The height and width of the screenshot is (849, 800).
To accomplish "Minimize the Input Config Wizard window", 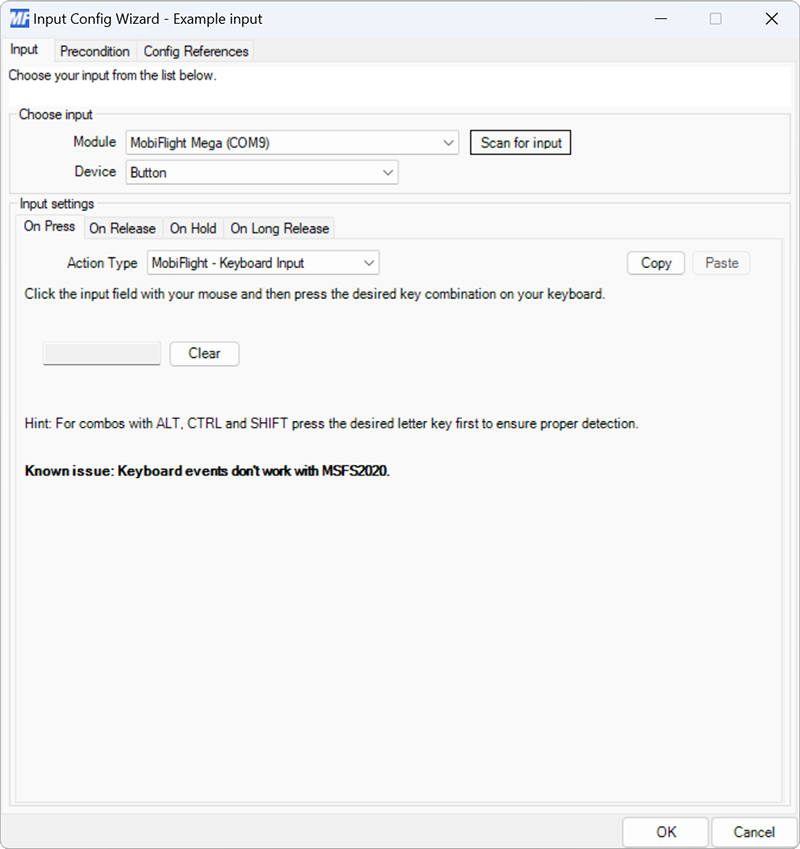I will pos(661,18).
